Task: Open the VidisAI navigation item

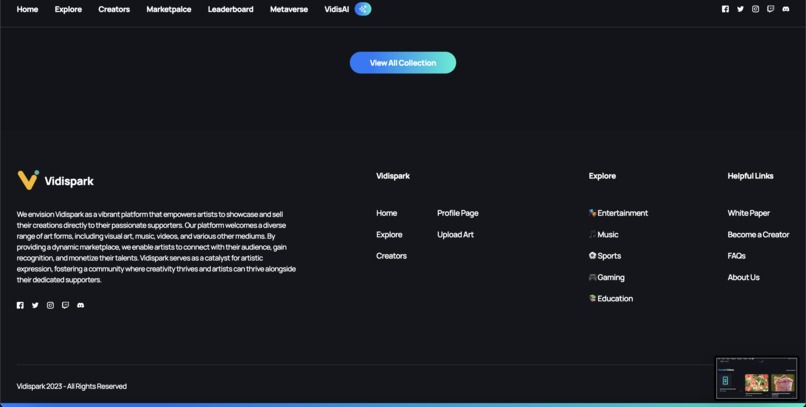Action: [x=337, y=9]
